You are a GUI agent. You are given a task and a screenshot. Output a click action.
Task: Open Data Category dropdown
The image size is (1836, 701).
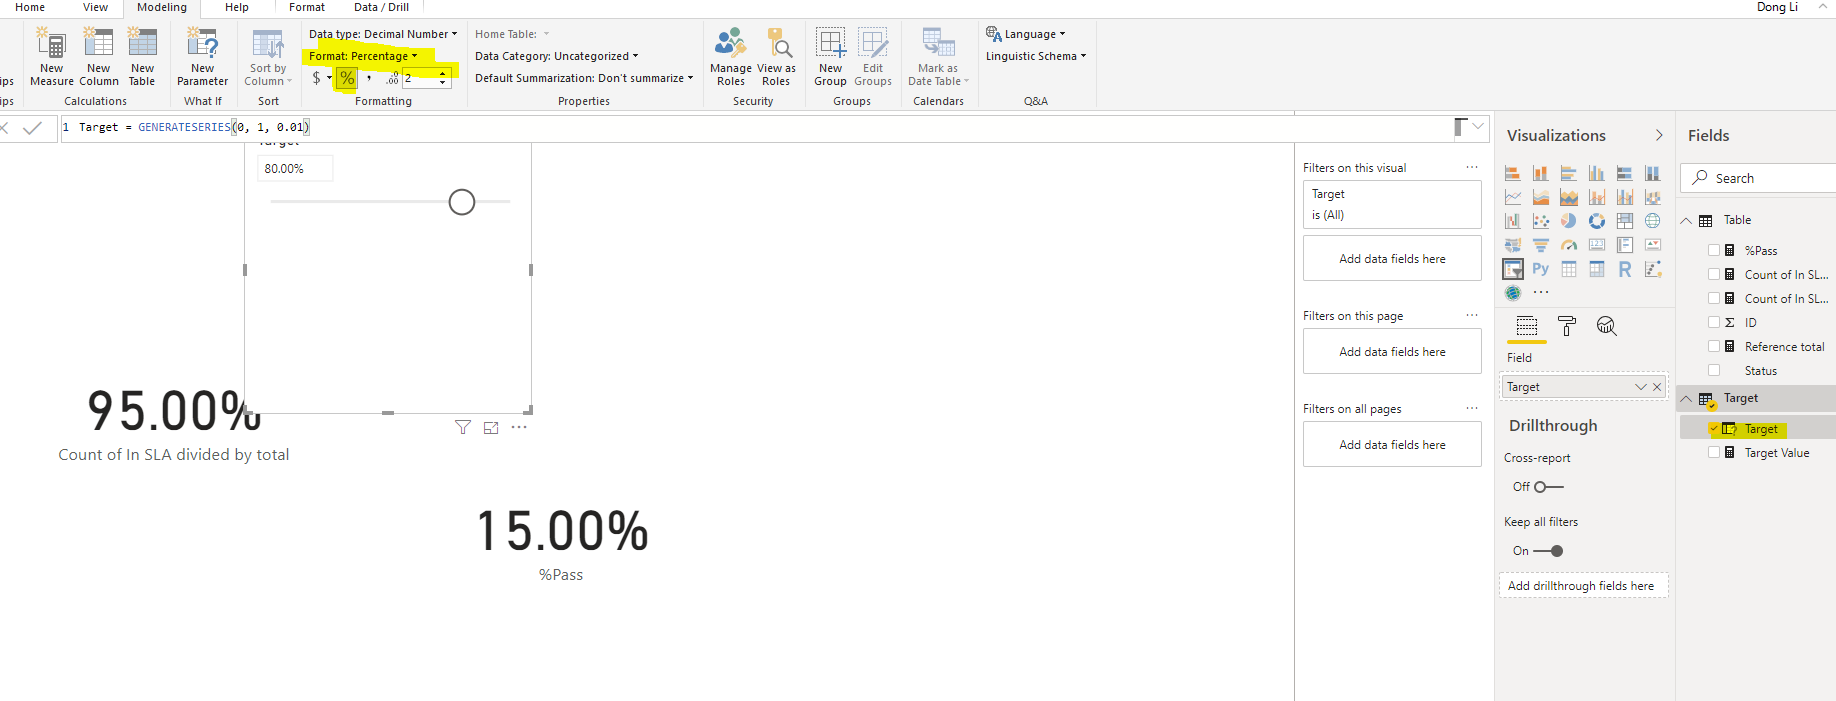coord(556,56)
